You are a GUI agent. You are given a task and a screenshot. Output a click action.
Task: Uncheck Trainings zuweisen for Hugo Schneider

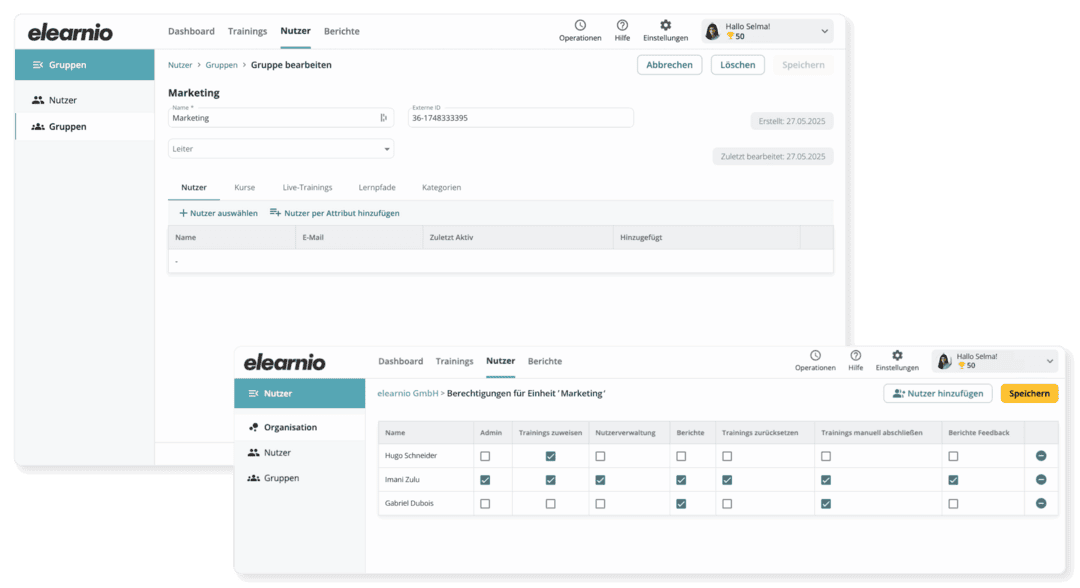pos(550,456)
